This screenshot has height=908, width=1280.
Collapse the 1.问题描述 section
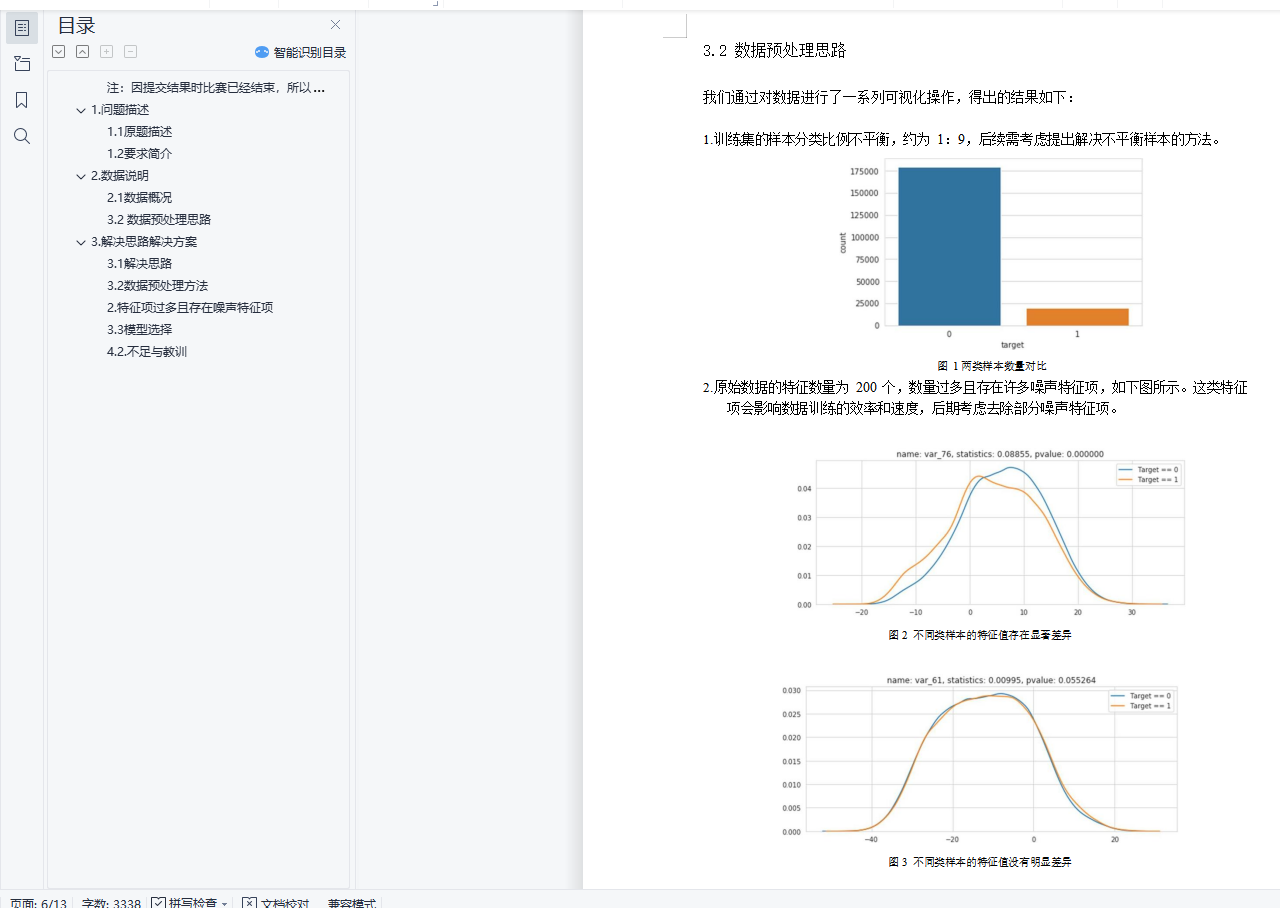(x=81, y=110)
